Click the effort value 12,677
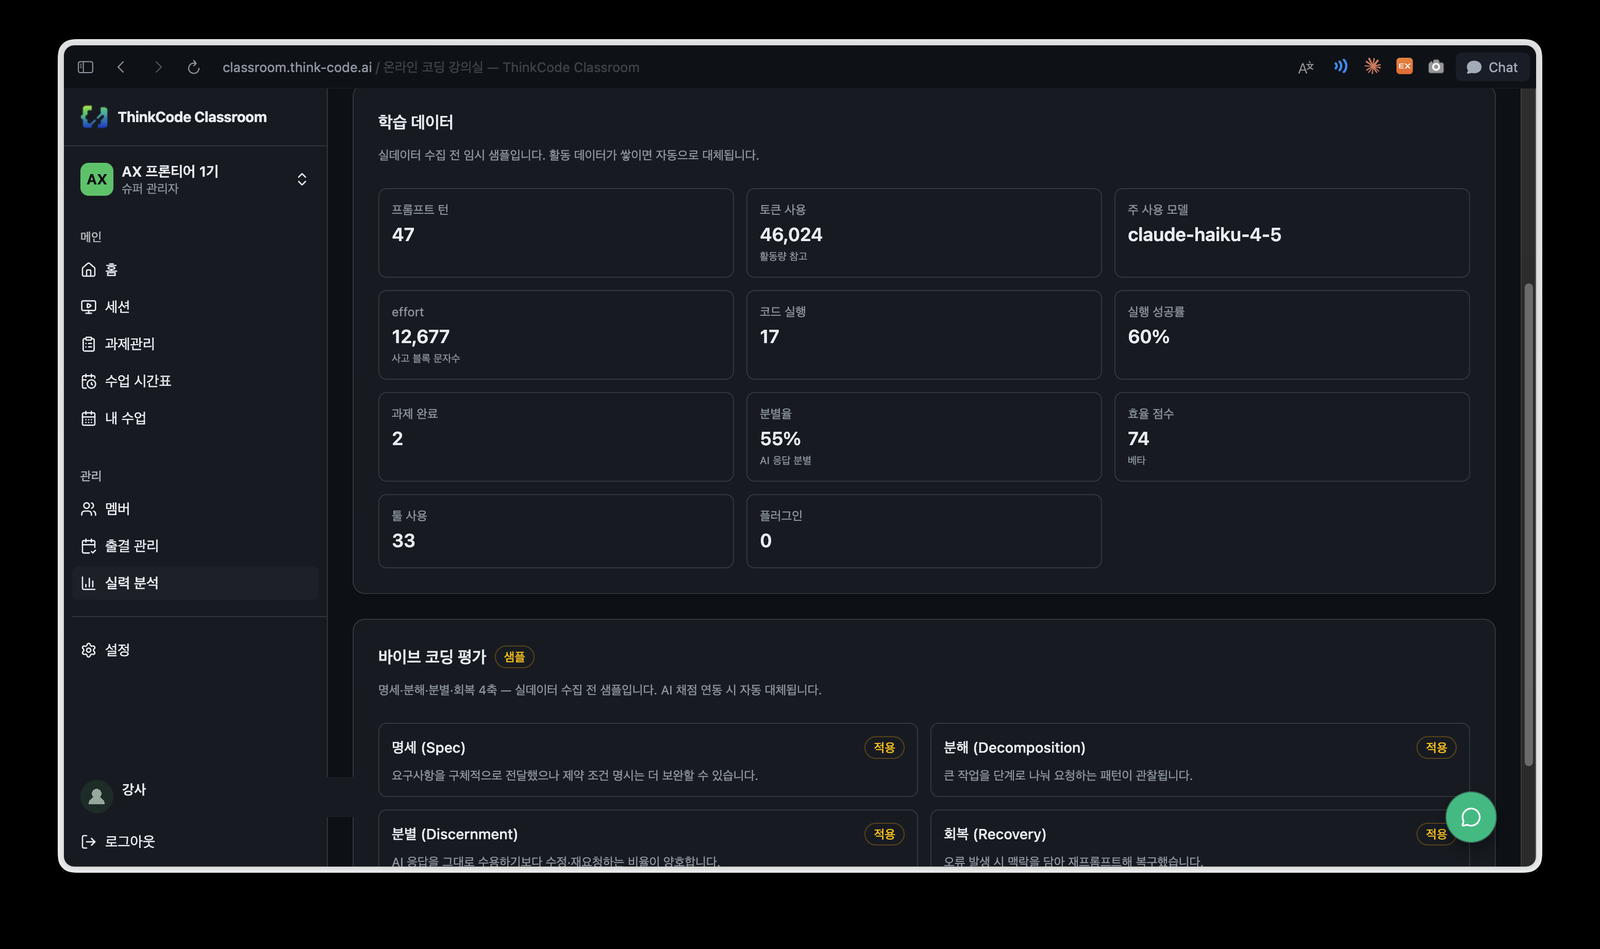The image size is (1600, 949). pyautogui.click(x=420, y=337)
